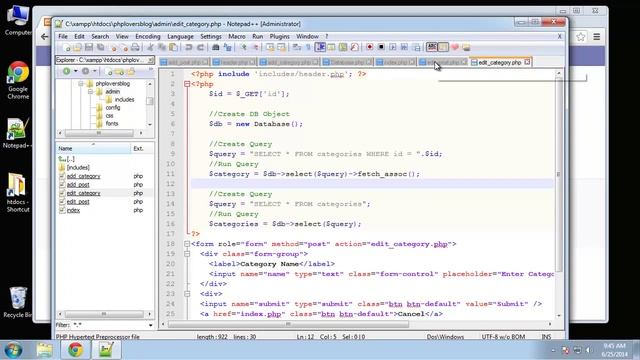Collapse the div fold marker on line 23

(x=187, y=294)
